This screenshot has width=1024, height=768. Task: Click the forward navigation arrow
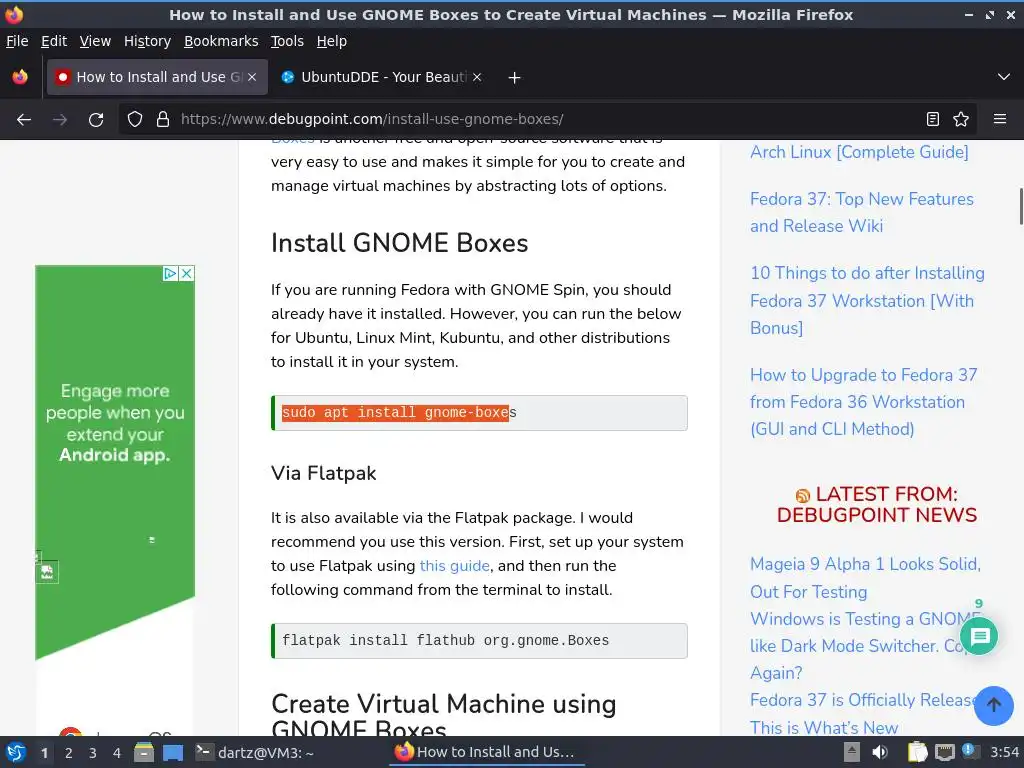click(x=60, y=120)
